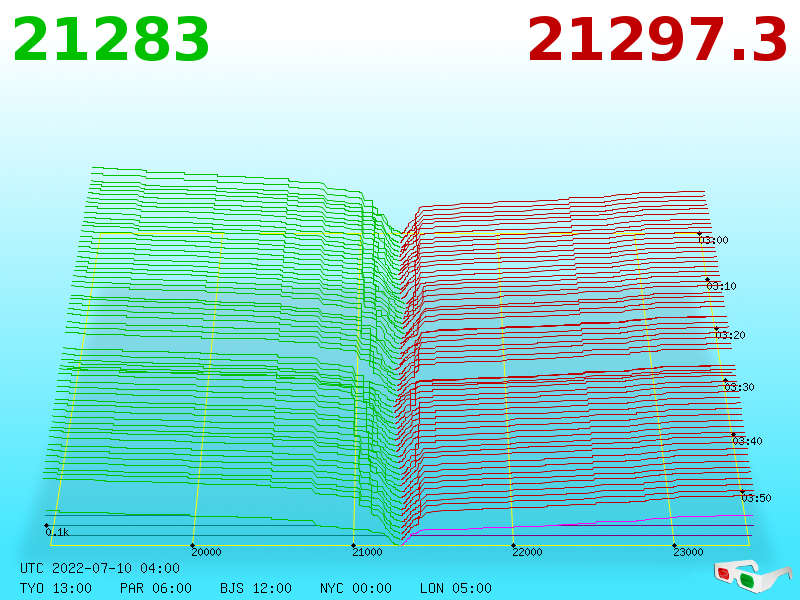Click the 20000 price axis label
Viewport: 800px width, 600px height.
pyautogui.click(x=206, y=552)
